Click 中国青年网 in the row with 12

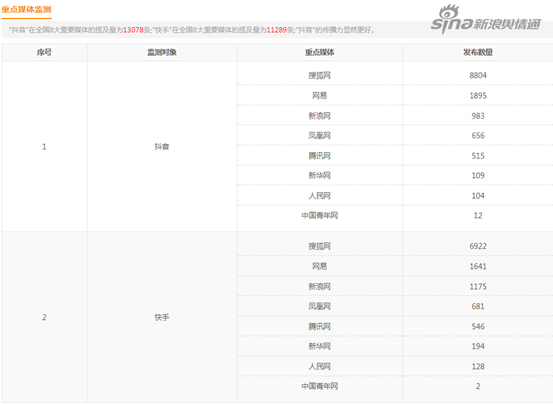(x=320, y=215)
